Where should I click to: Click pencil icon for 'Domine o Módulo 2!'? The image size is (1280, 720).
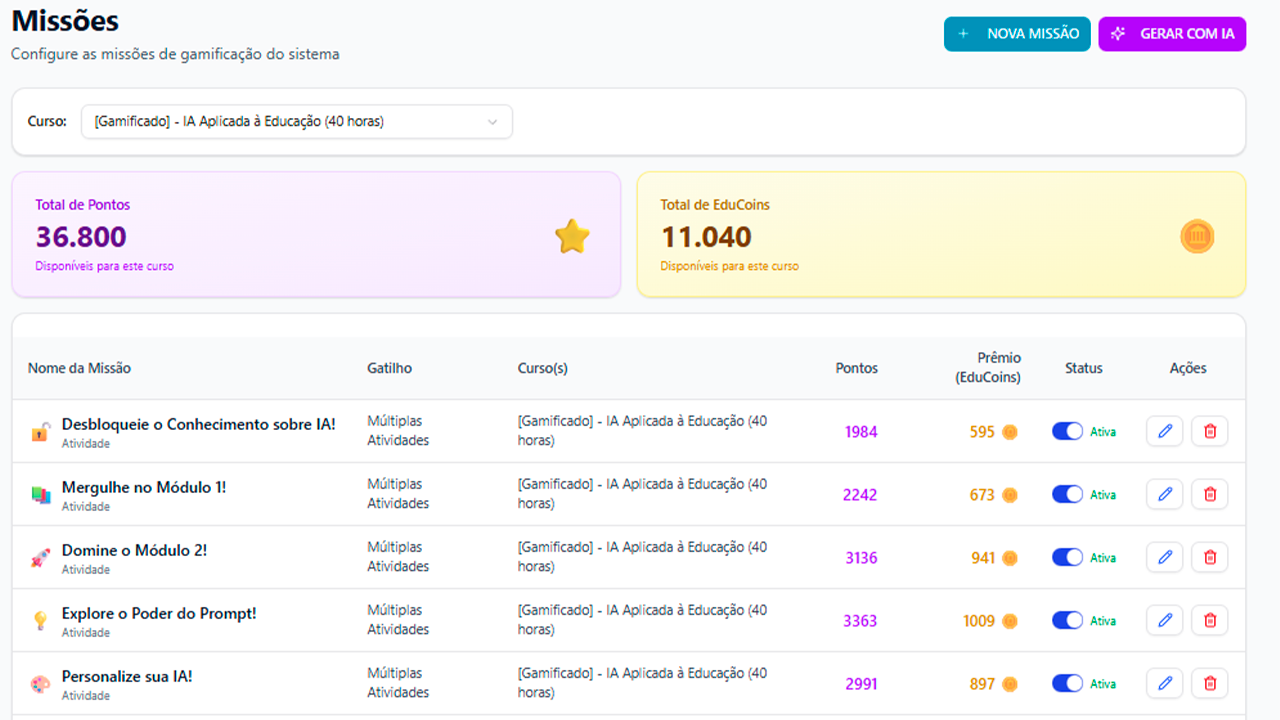[1164, 557]
